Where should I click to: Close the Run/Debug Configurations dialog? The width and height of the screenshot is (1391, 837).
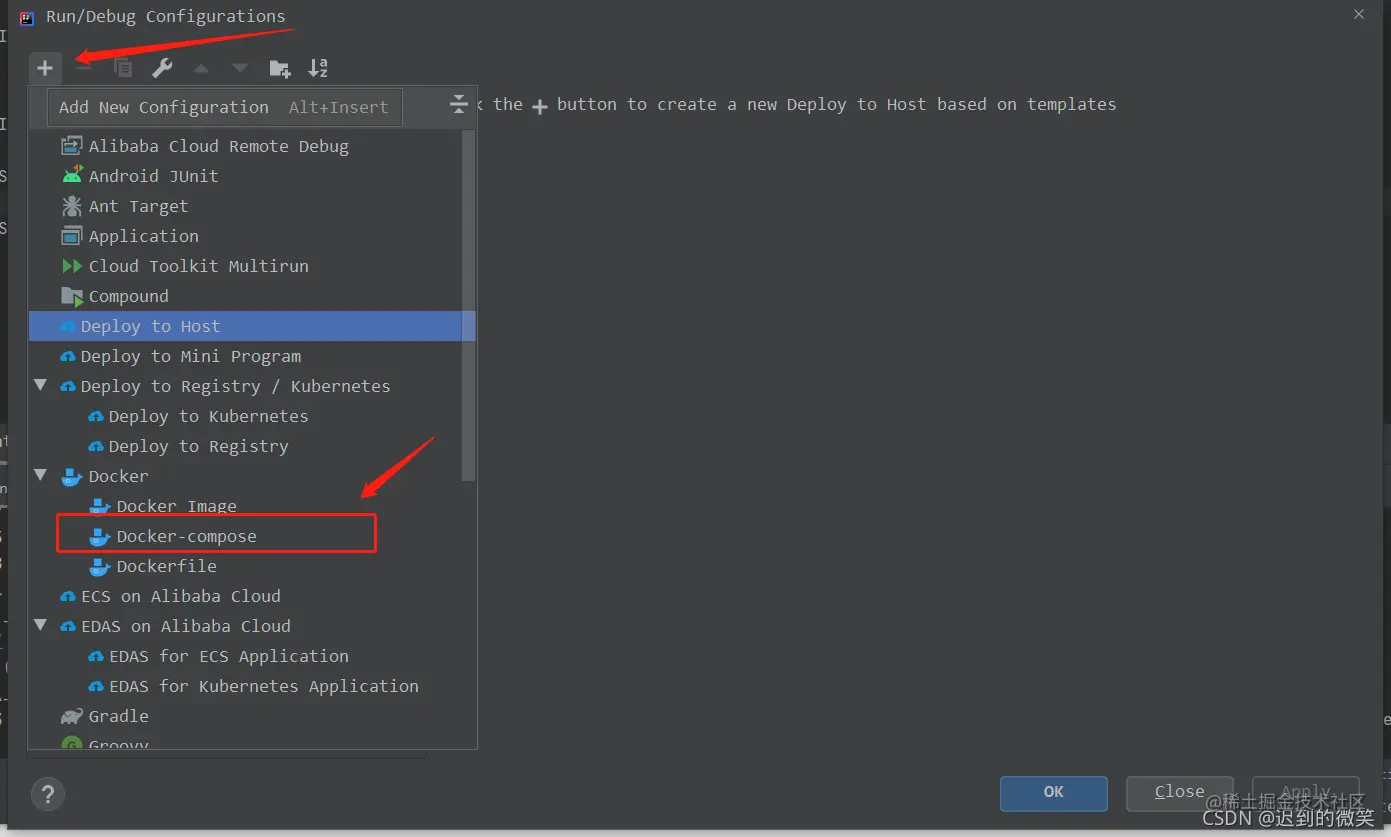[1359, 15]
